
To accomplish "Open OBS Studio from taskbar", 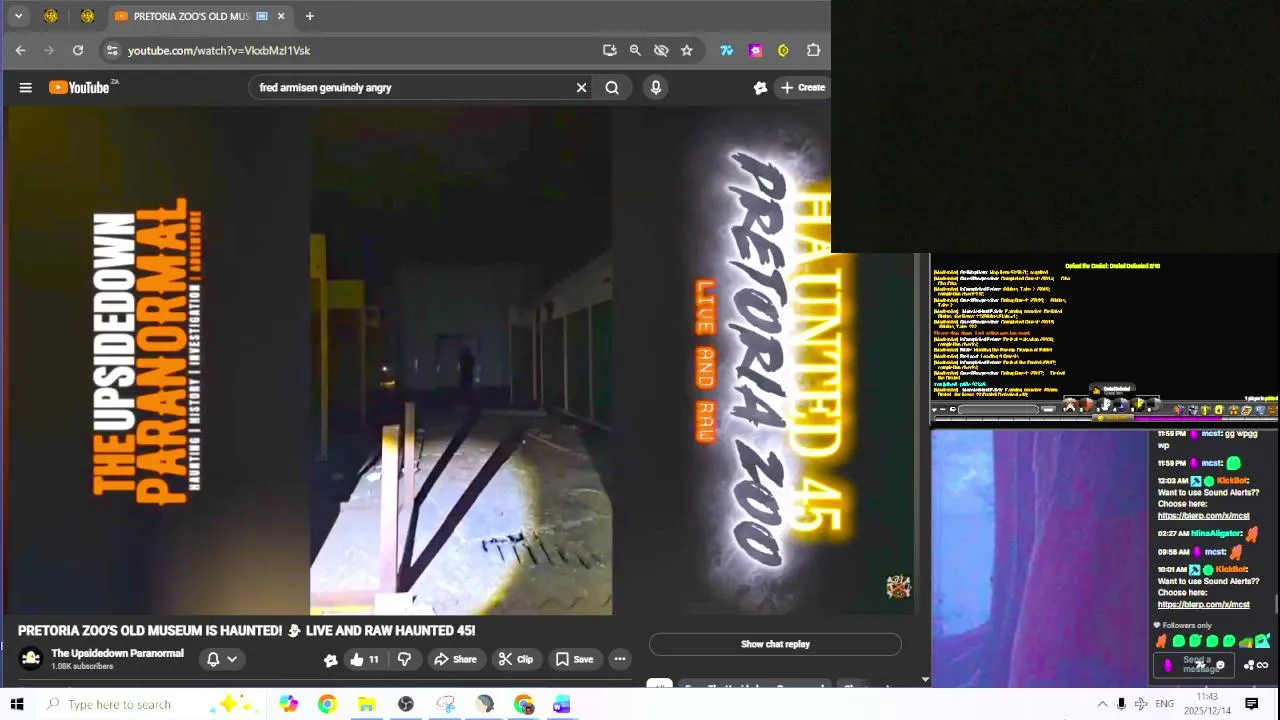I will (x=405, y=704).
